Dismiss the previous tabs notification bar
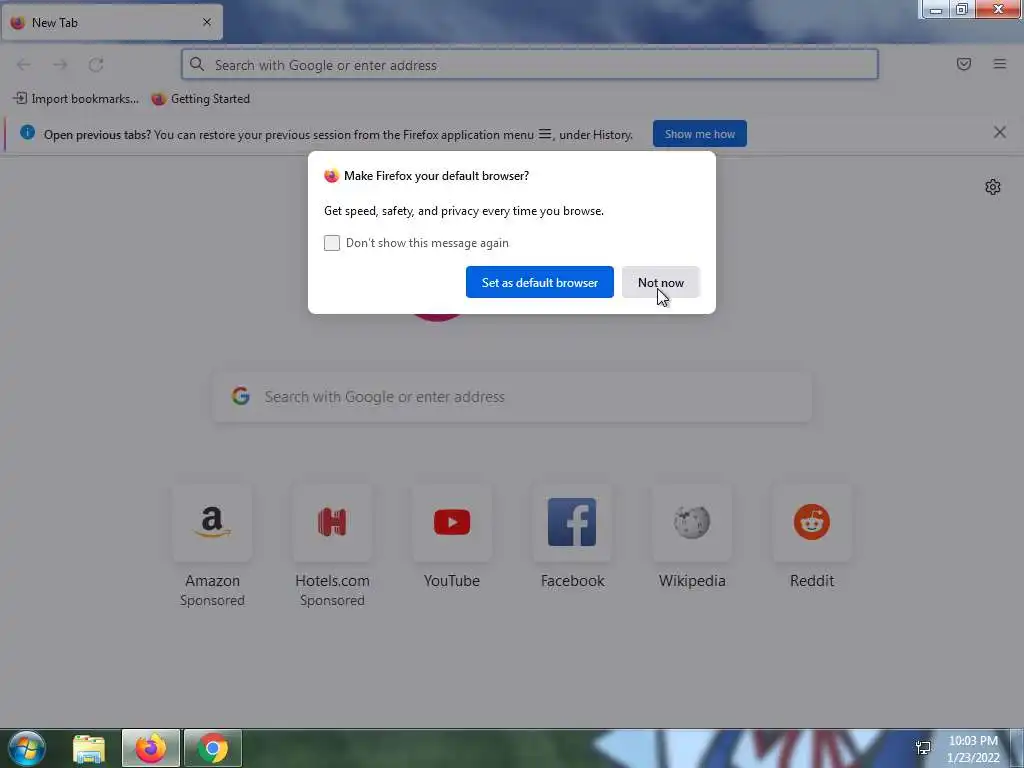 (999, 133)
